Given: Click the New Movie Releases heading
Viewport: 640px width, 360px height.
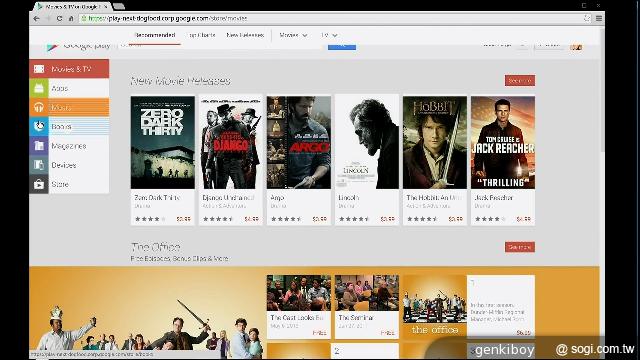Looking at the screenshot, I should (180, 81).
